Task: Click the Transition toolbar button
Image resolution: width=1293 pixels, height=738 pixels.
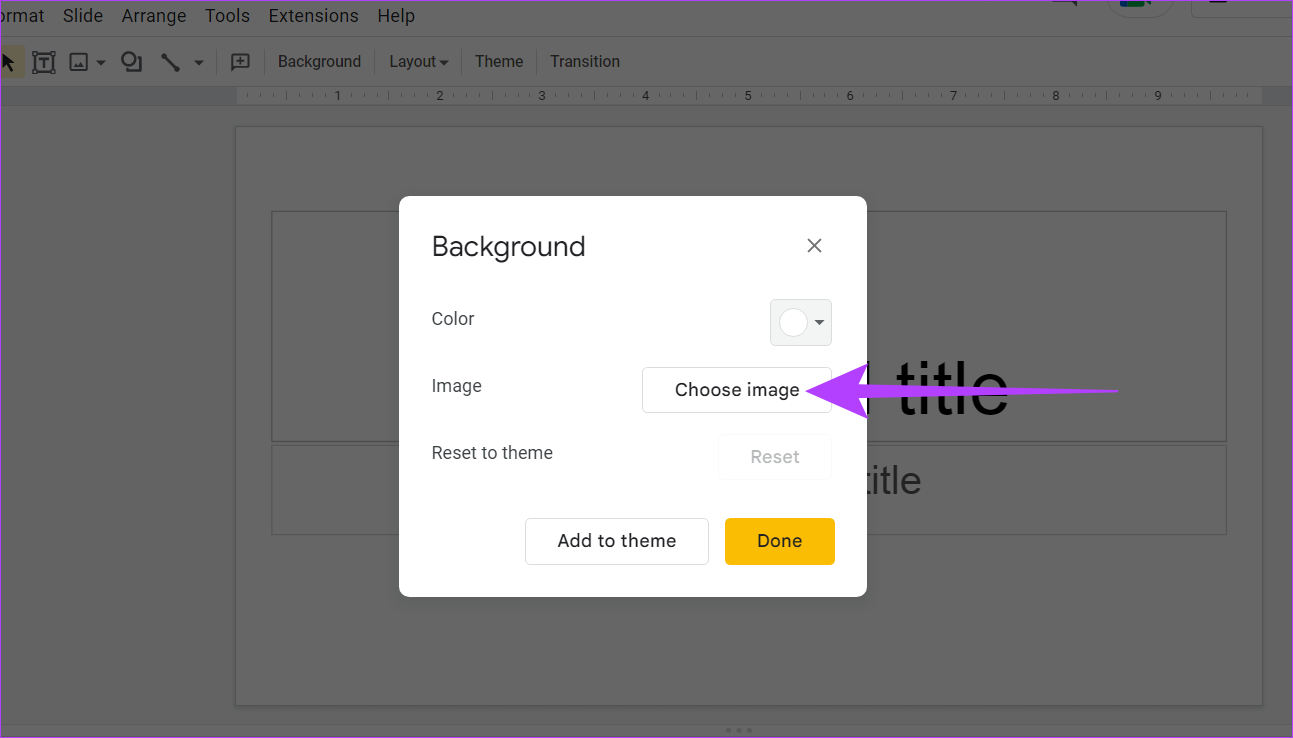Action: (585, 62)
